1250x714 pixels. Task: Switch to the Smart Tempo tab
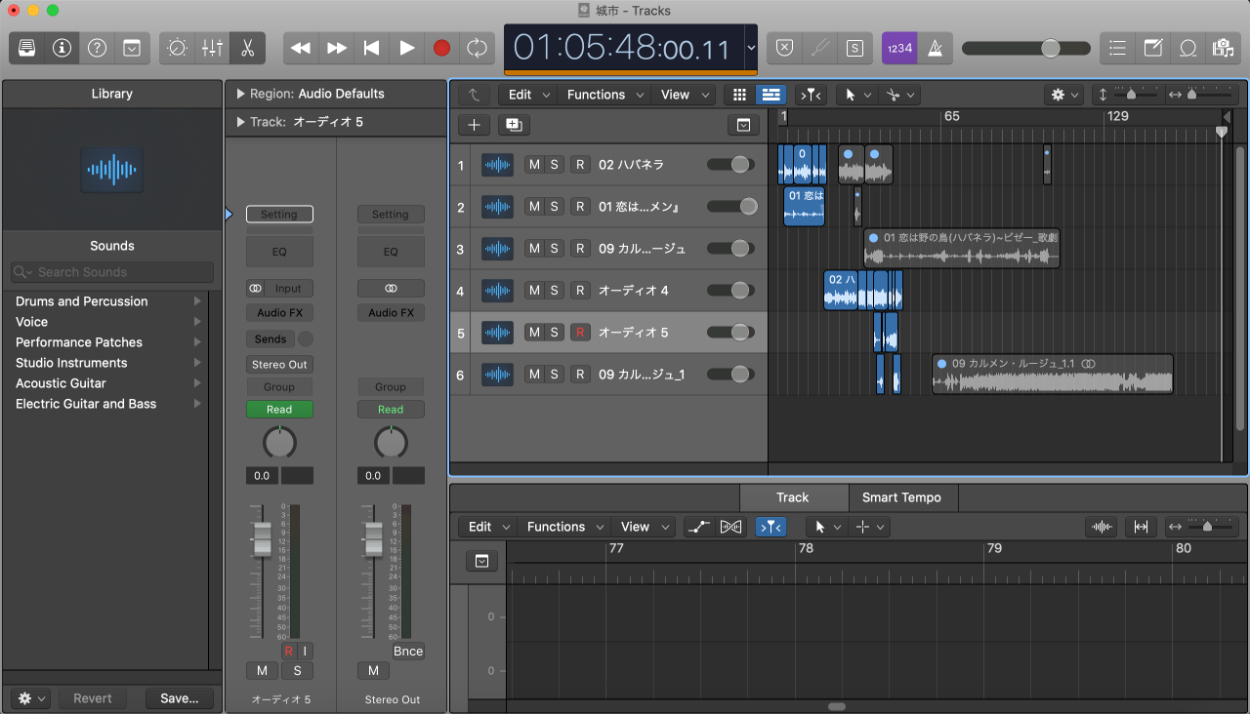click(x=901, y=497)
